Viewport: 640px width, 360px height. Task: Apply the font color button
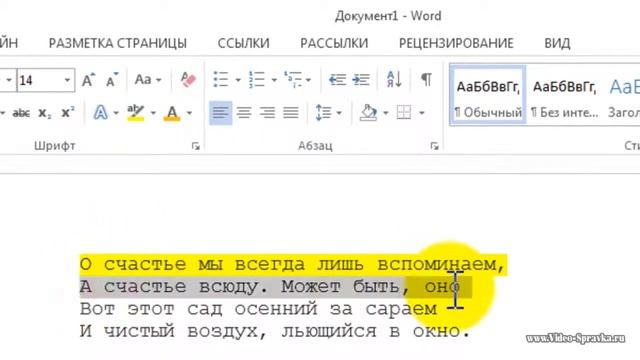(x=172, y=113)
